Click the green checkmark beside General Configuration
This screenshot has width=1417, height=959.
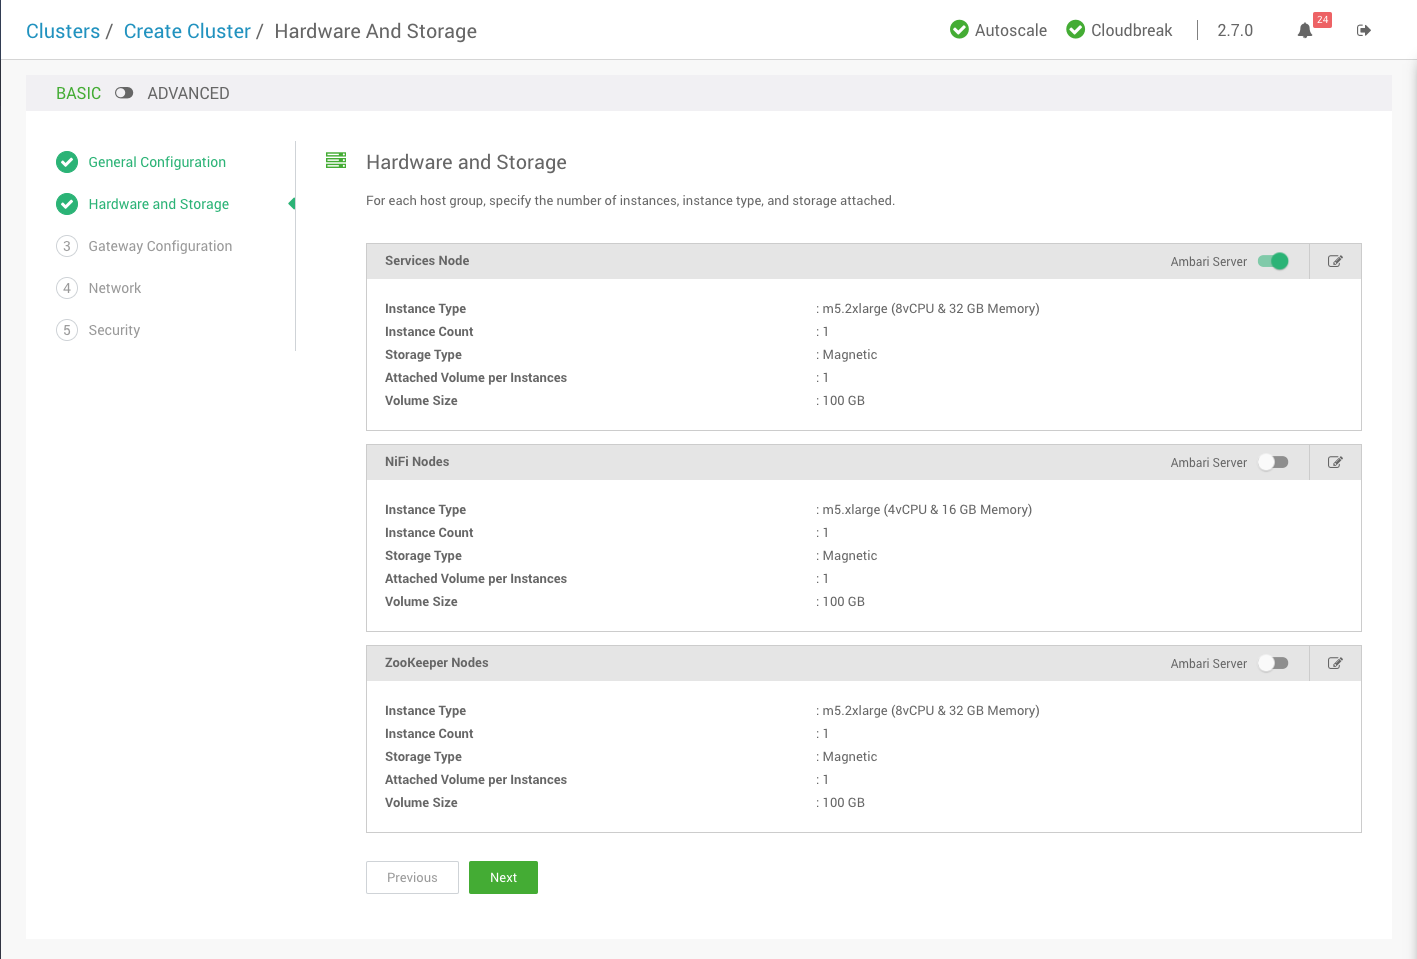66,161
